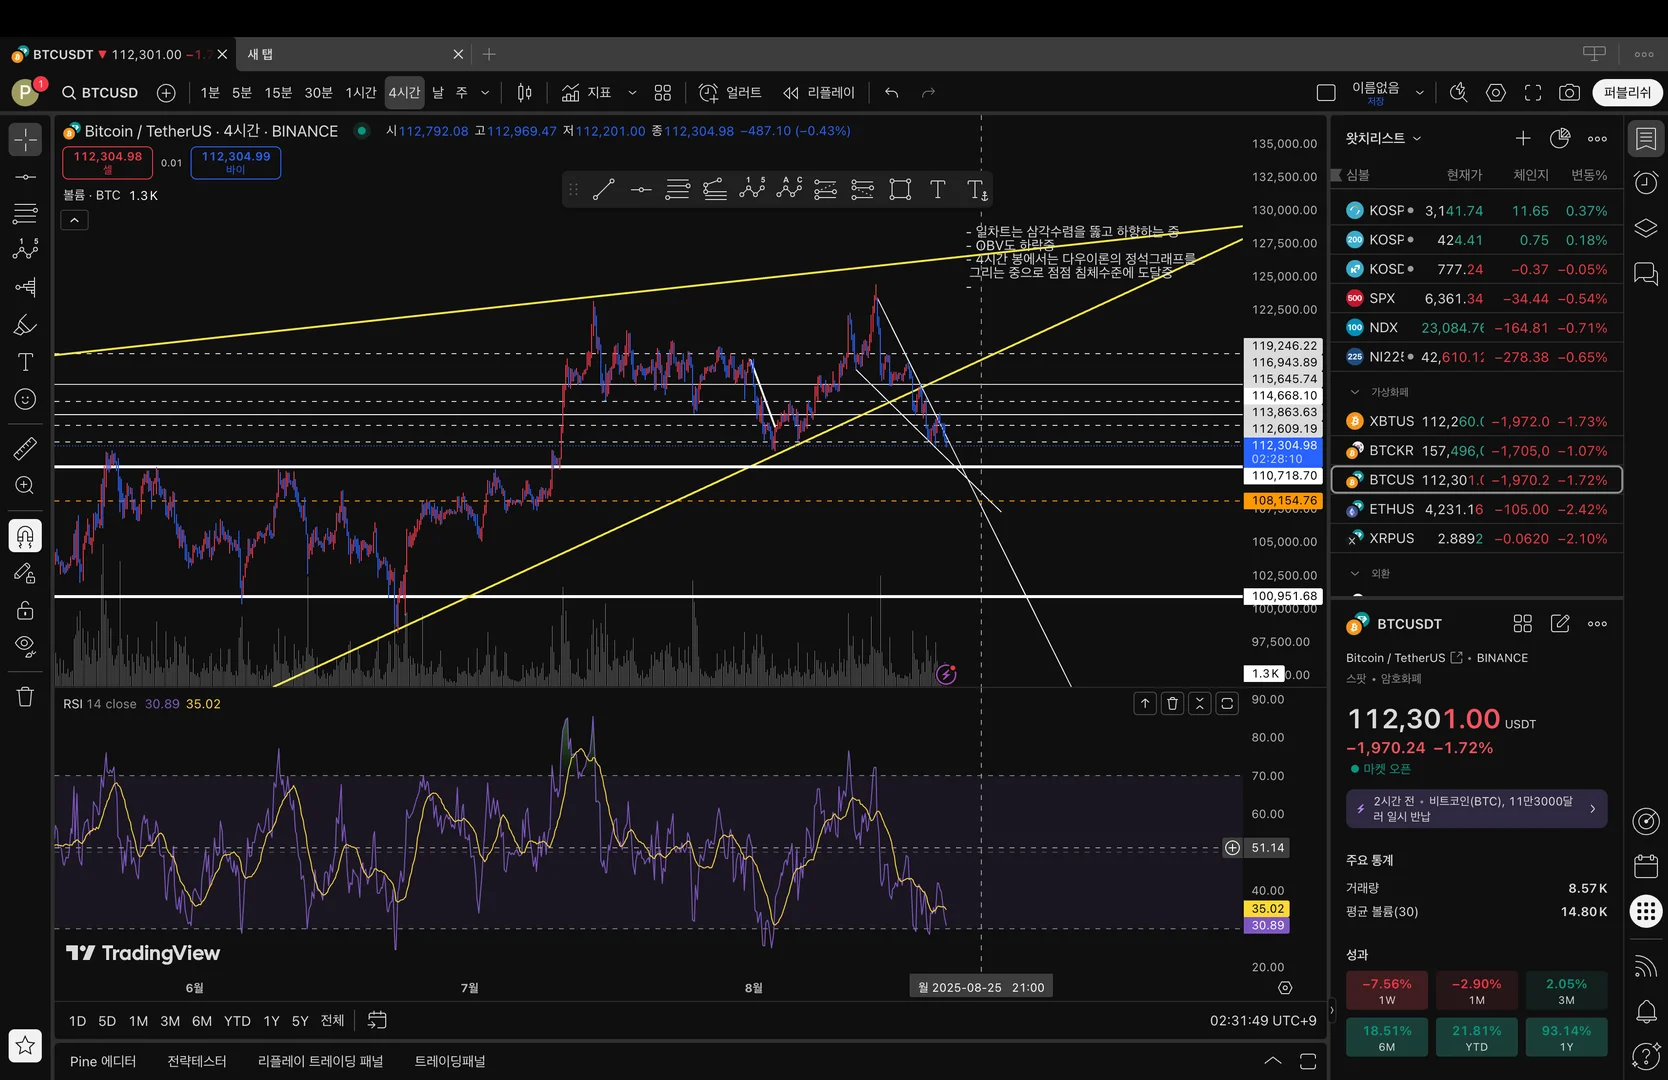Switch to the 1시간 timeframe
Viewport: 1668px width, 1080px height.
coord(360,93)
